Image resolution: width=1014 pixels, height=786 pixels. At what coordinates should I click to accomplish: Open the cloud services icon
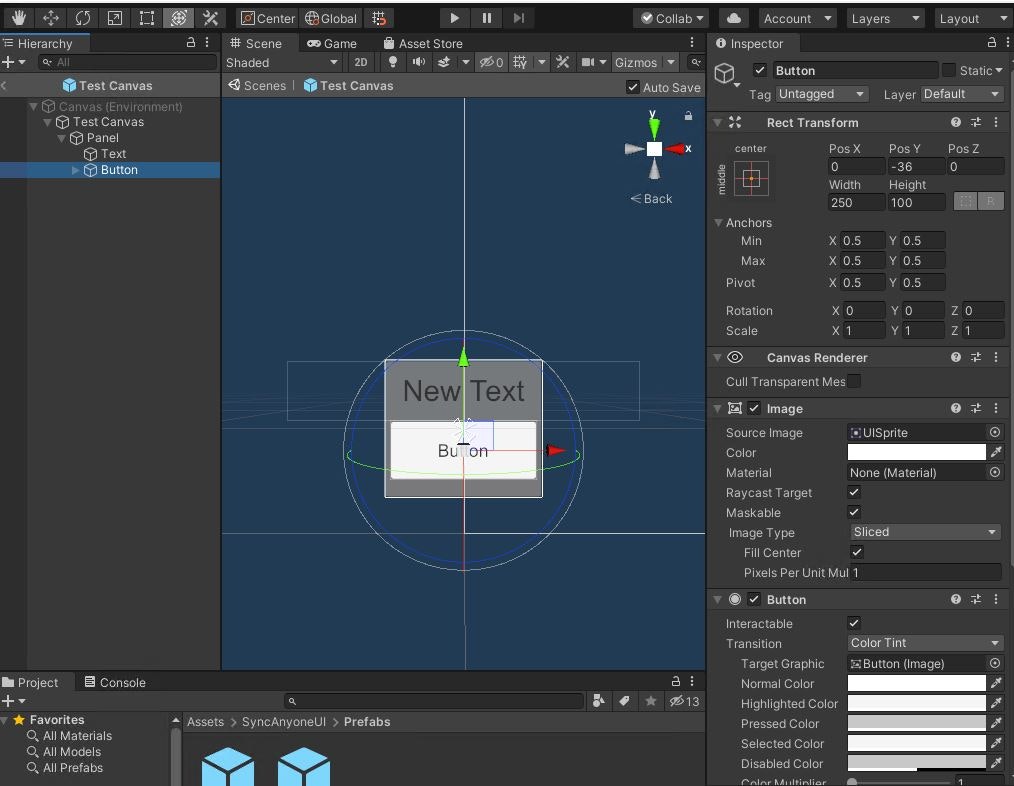734,18
